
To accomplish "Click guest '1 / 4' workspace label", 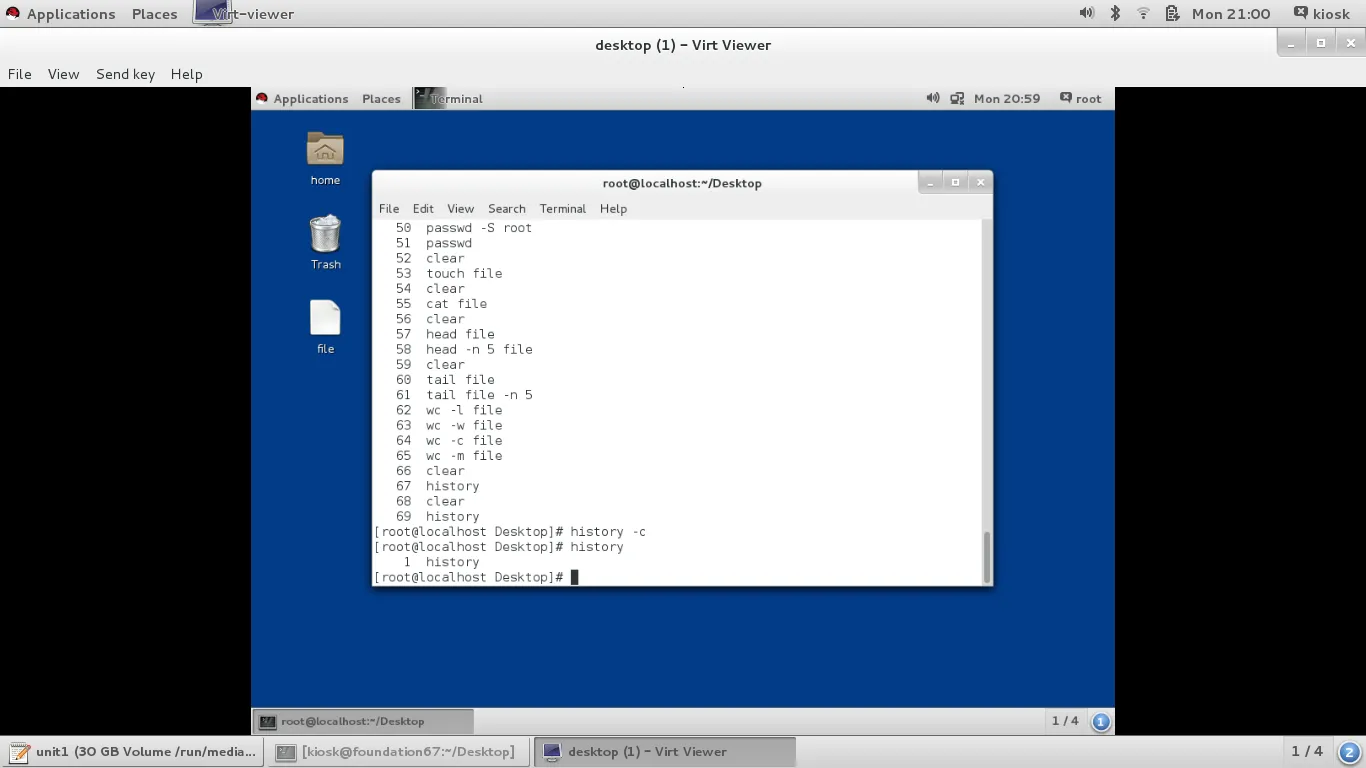I will 1065,720.
